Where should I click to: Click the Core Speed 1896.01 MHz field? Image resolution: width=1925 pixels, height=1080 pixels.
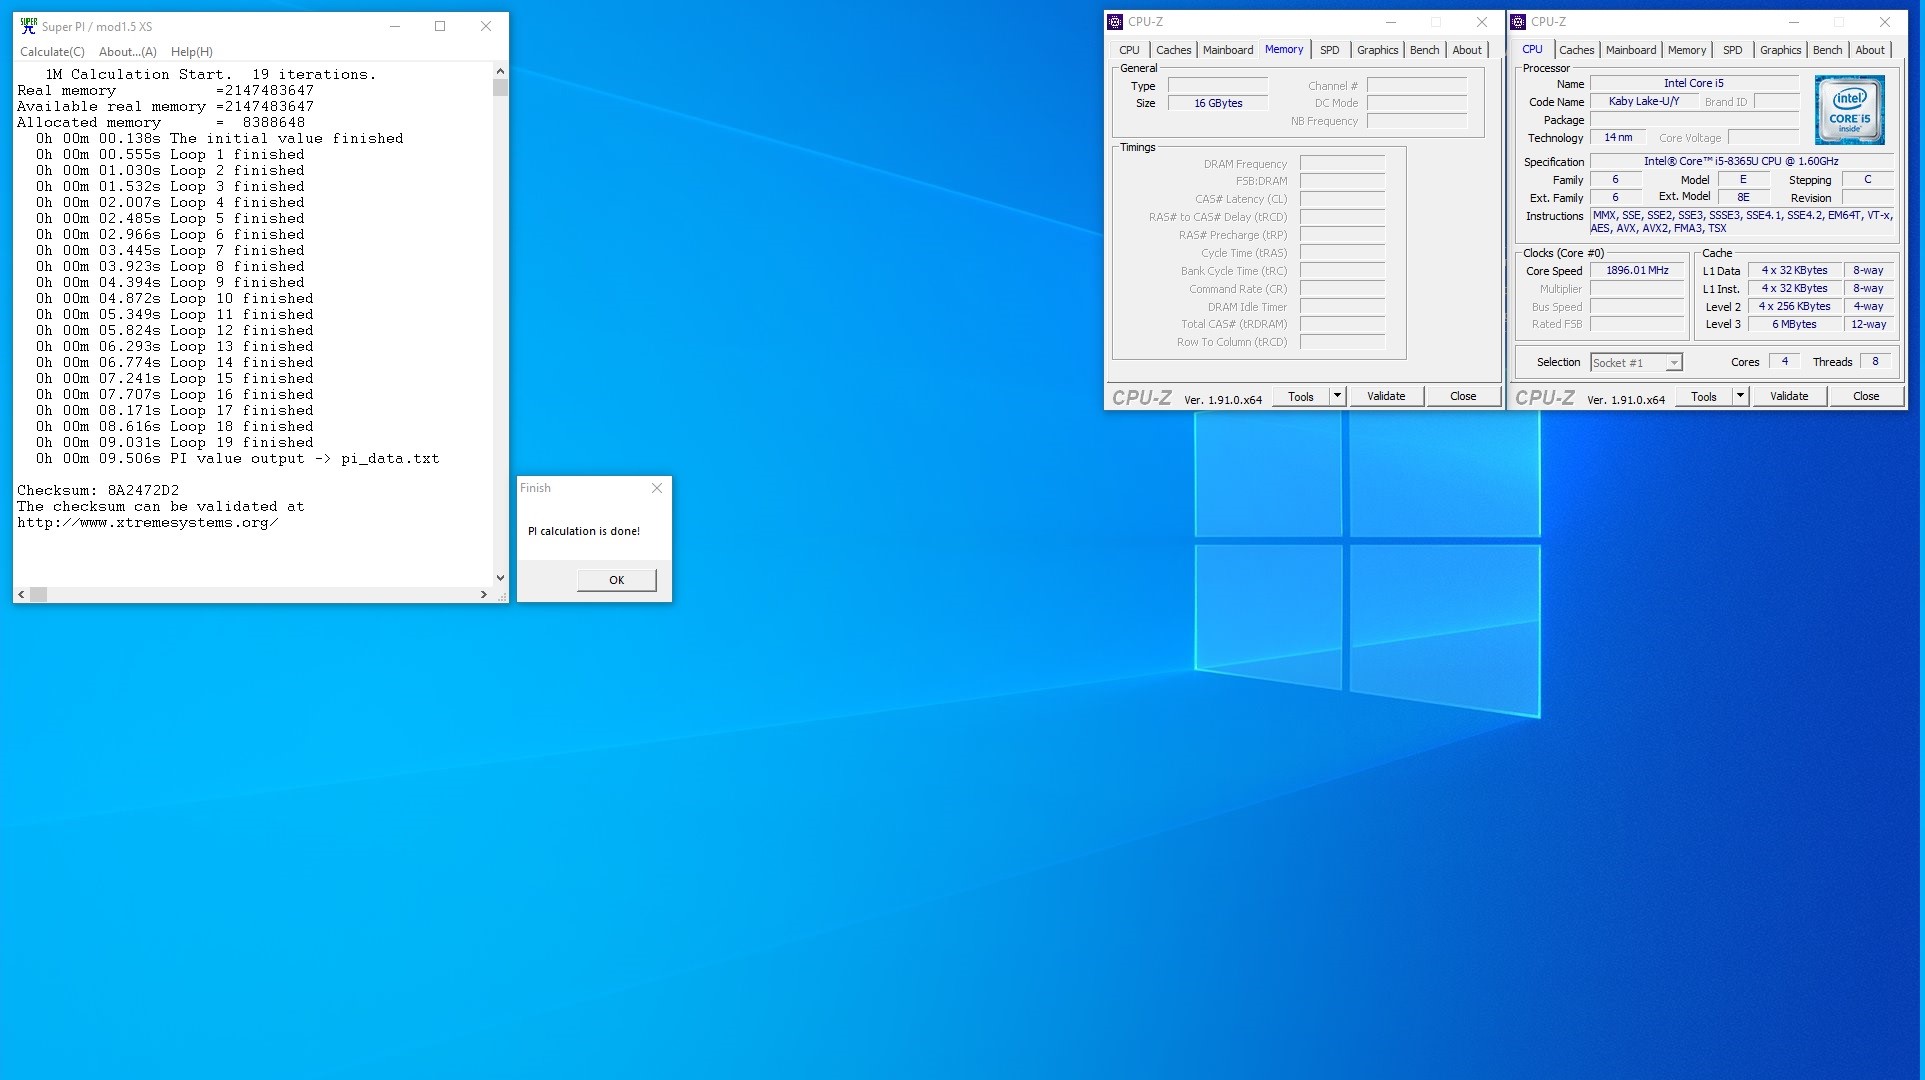point(1637,271)
